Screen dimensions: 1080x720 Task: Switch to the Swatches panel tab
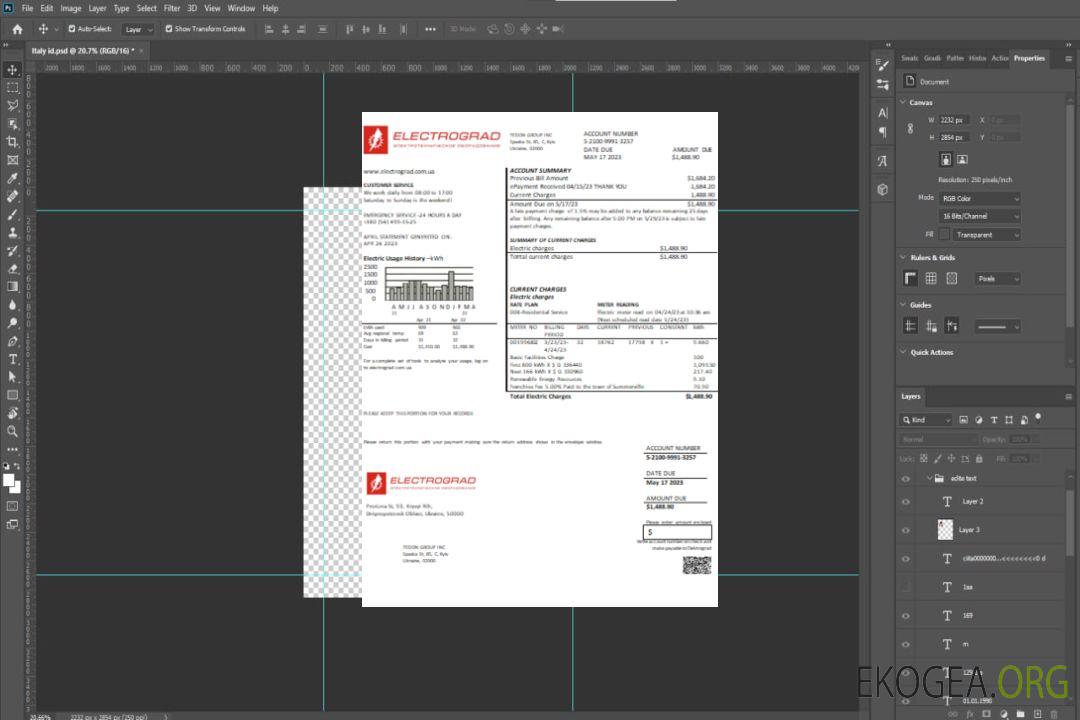coord(909,58)
